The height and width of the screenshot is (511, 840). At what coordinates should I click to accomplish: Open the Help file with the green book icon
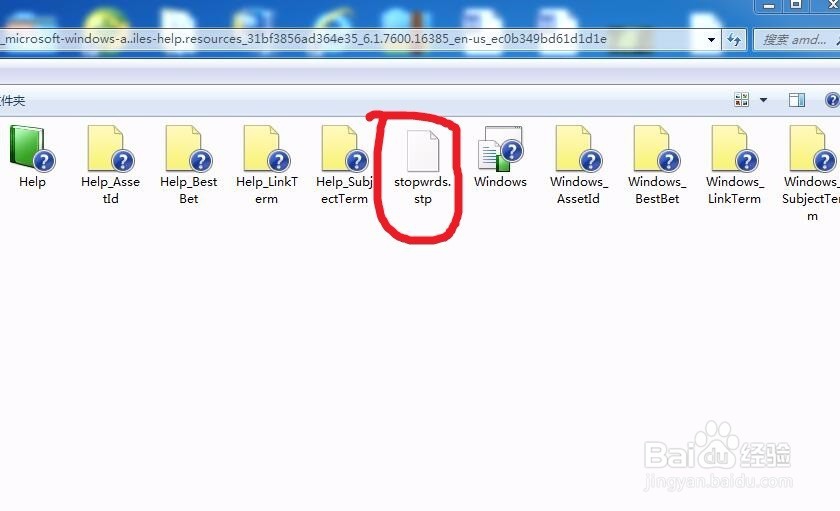[x=31, y=148]
